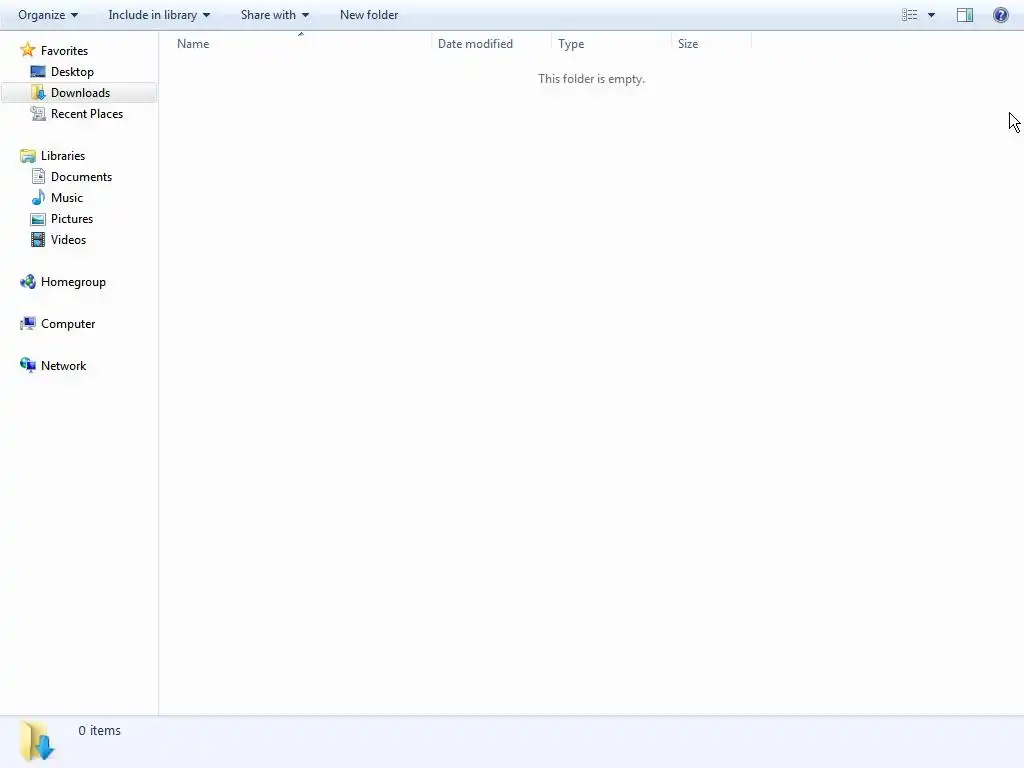Select Computer label in sidebar

(68, 324)
